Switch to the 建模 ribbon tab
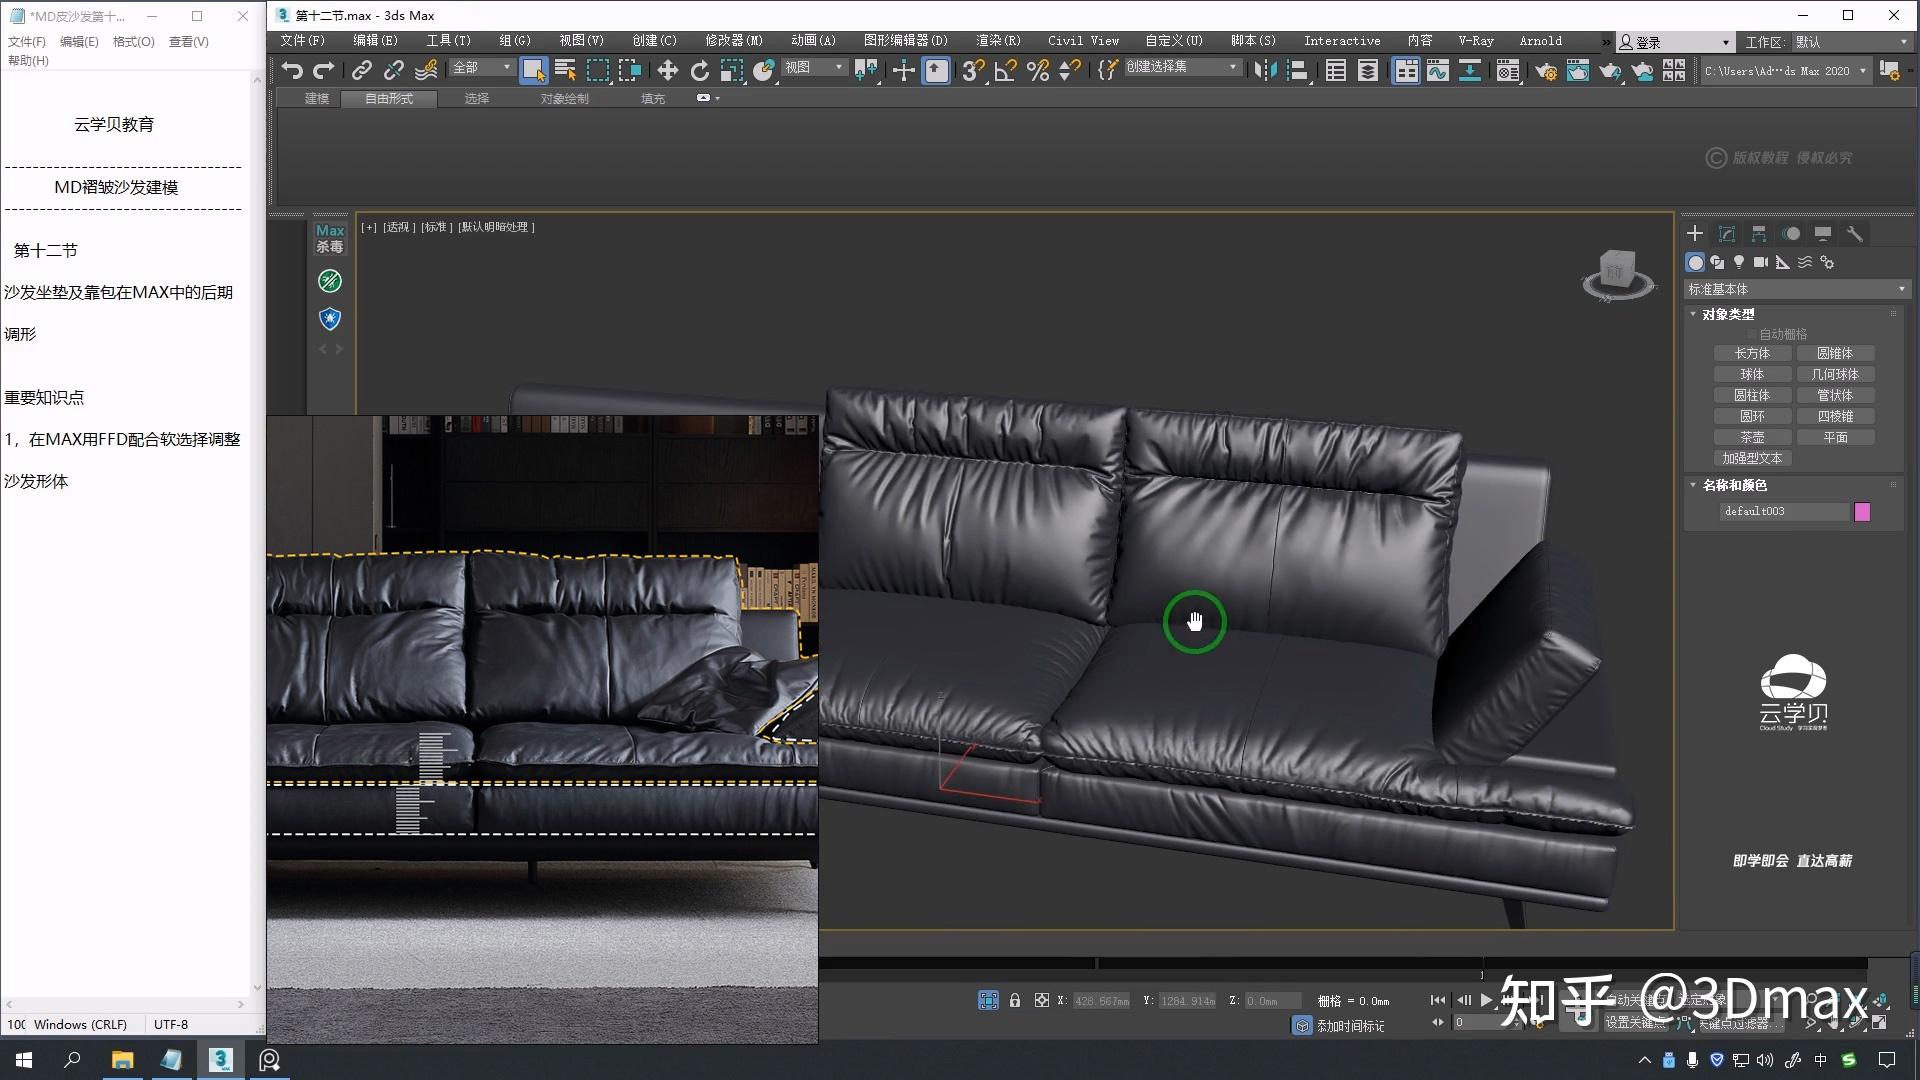 tap(316, 98)
